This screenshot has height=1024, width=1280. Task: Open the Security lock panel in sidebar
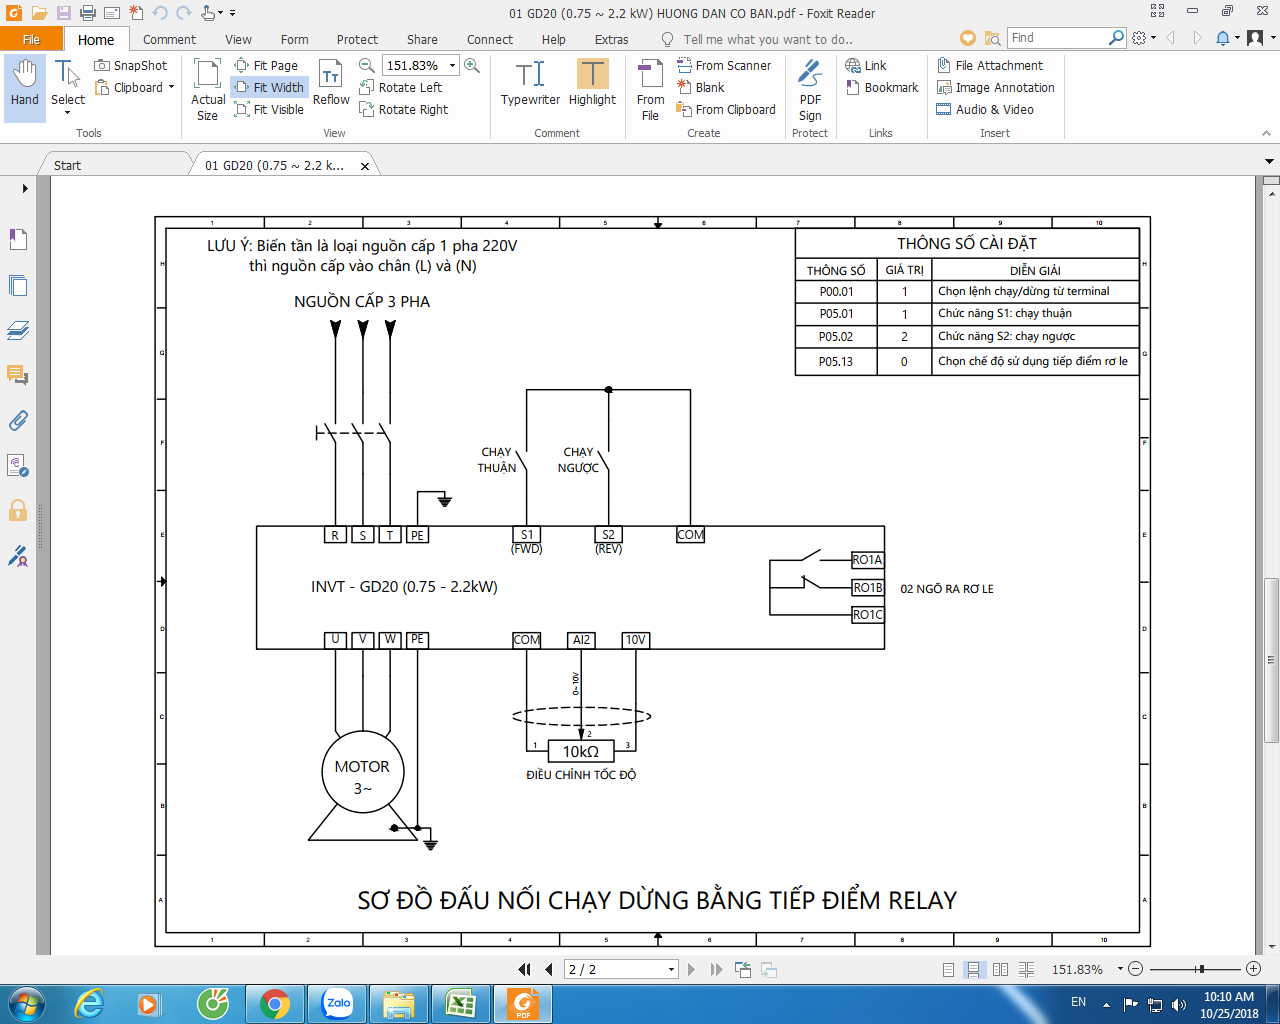pos(18,510)
